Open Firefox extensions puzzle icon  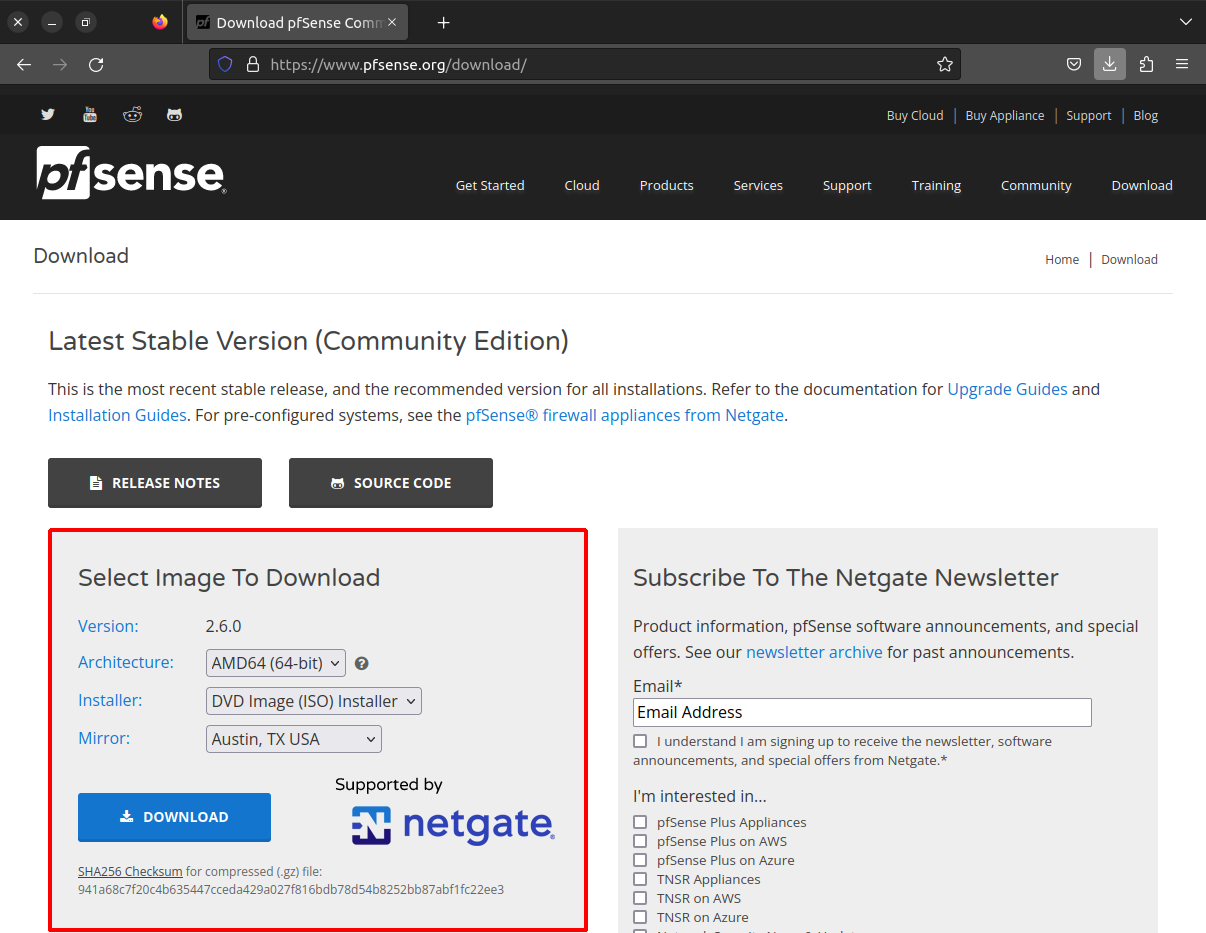tap(1146, 64)
